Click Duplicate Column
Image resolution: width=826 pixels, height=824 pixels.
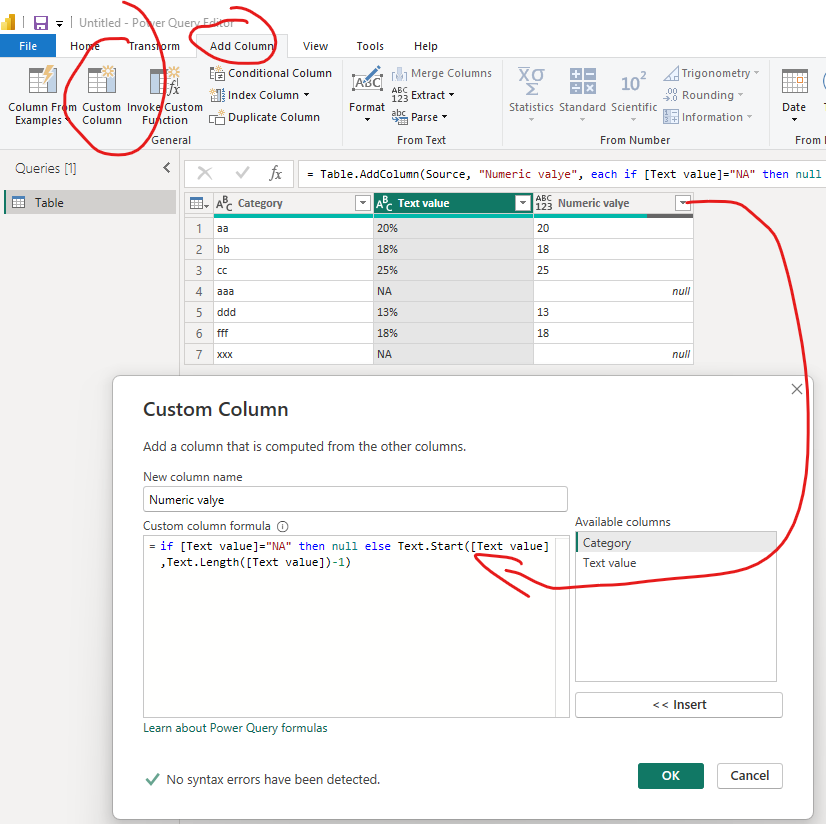click(x=264, y=117)
